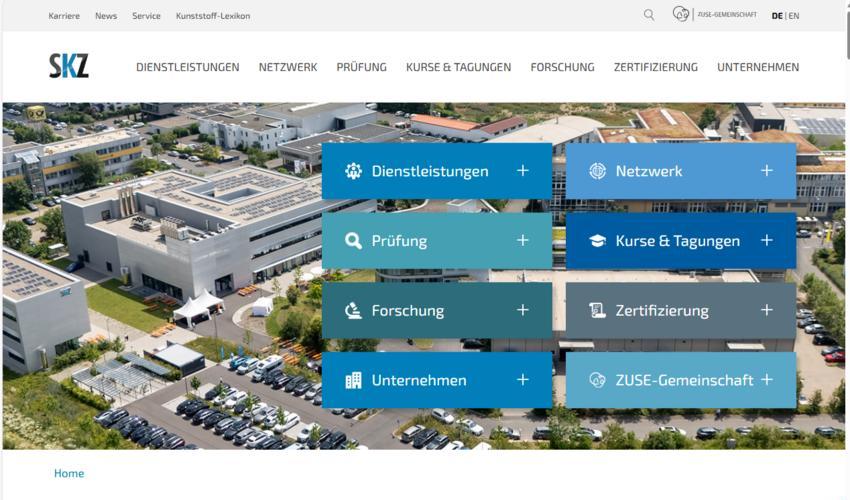Click the microscope icon on Forschung tile
Screen dimensions: 850x500
pos(353,310)
